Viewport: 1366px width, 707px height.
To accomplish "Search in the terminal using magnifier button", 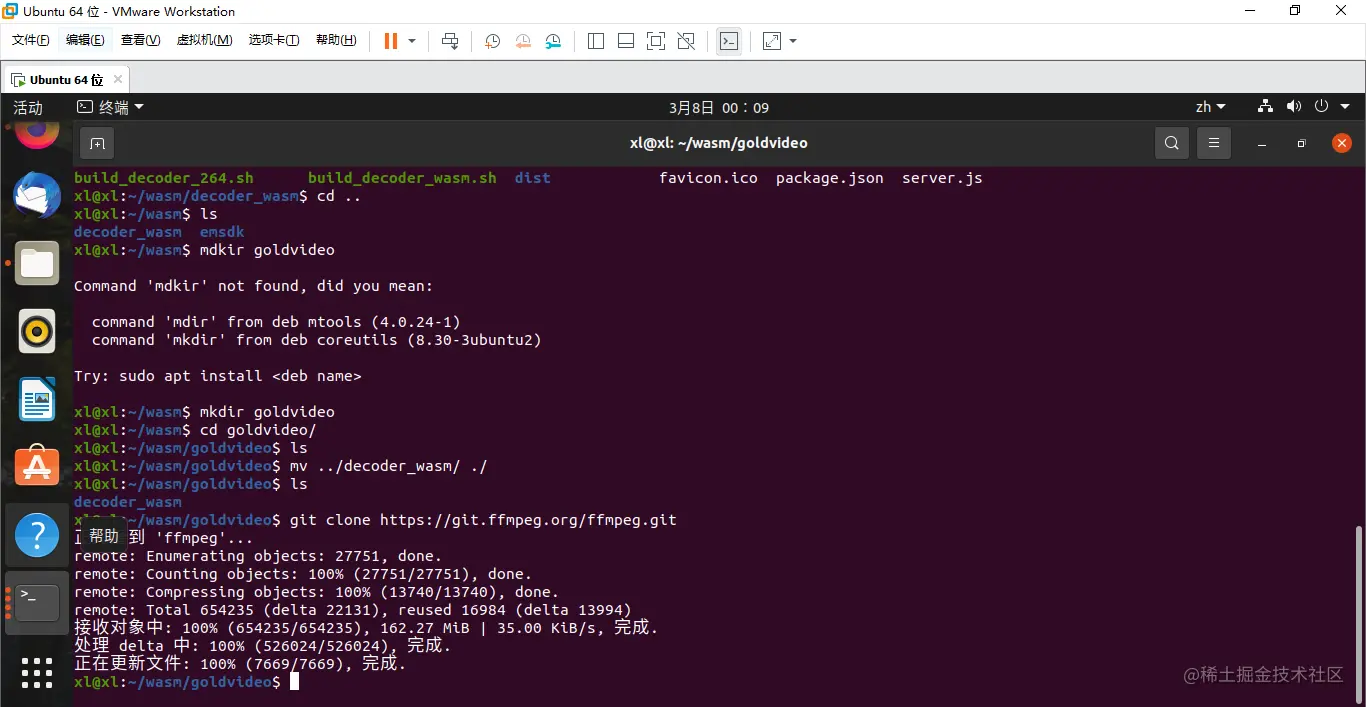I will [1172, 143].
